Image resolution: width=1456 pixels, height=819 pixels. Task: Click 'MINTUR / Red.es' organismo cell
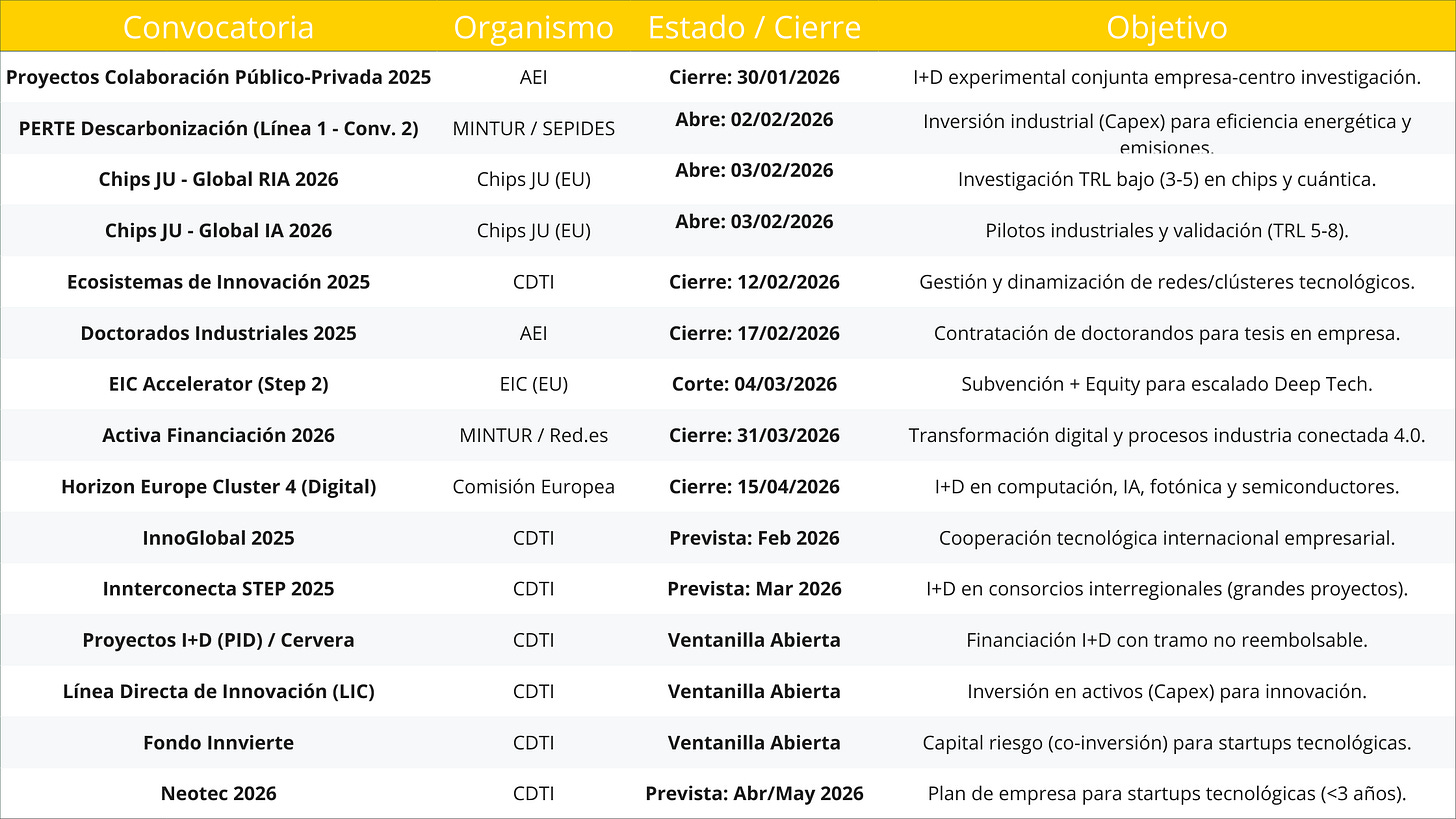pyautogui.click(x=533, y=436)
